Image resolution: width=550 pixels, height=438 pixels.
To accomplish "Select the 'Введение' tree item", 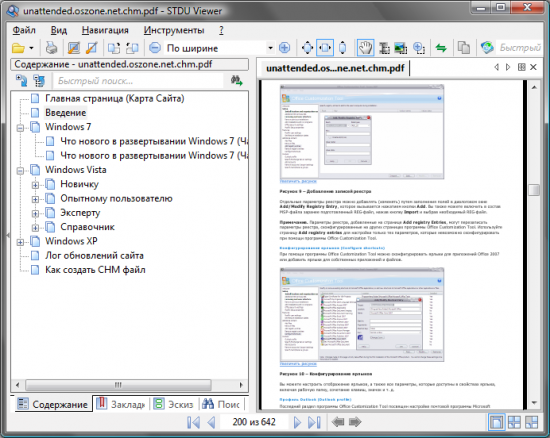I will coord(66,113).
